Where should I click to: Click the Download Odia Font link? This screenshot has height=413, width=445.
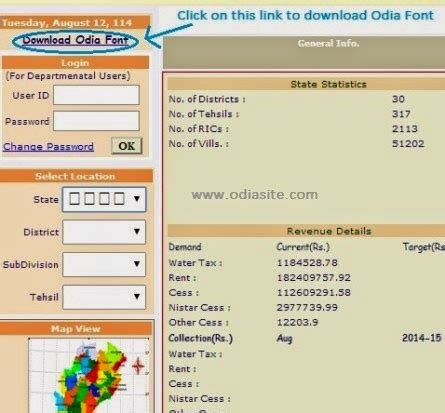75,40
